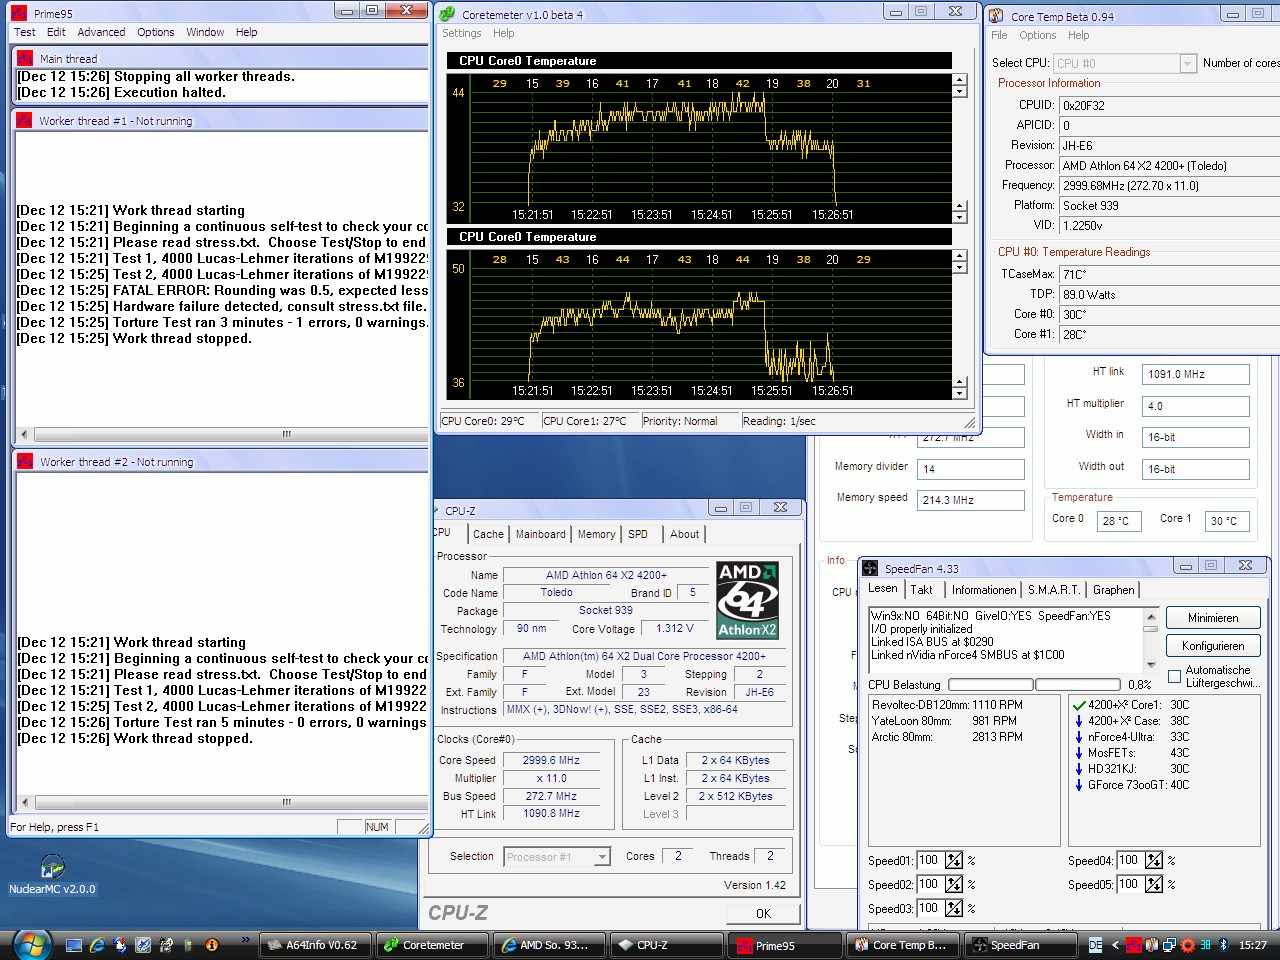This screenshot has height=960, width=1280.
Task: Open CPU-Z Mainboard tab
Action: coord(540,534)
